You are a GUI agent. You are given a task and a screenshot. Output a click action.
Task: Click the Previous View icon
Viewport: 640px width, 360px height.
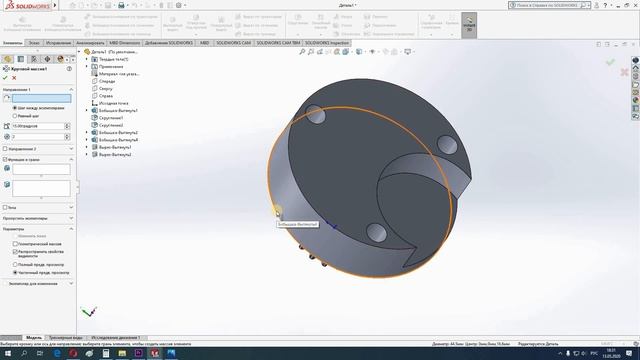click(320, 52)
